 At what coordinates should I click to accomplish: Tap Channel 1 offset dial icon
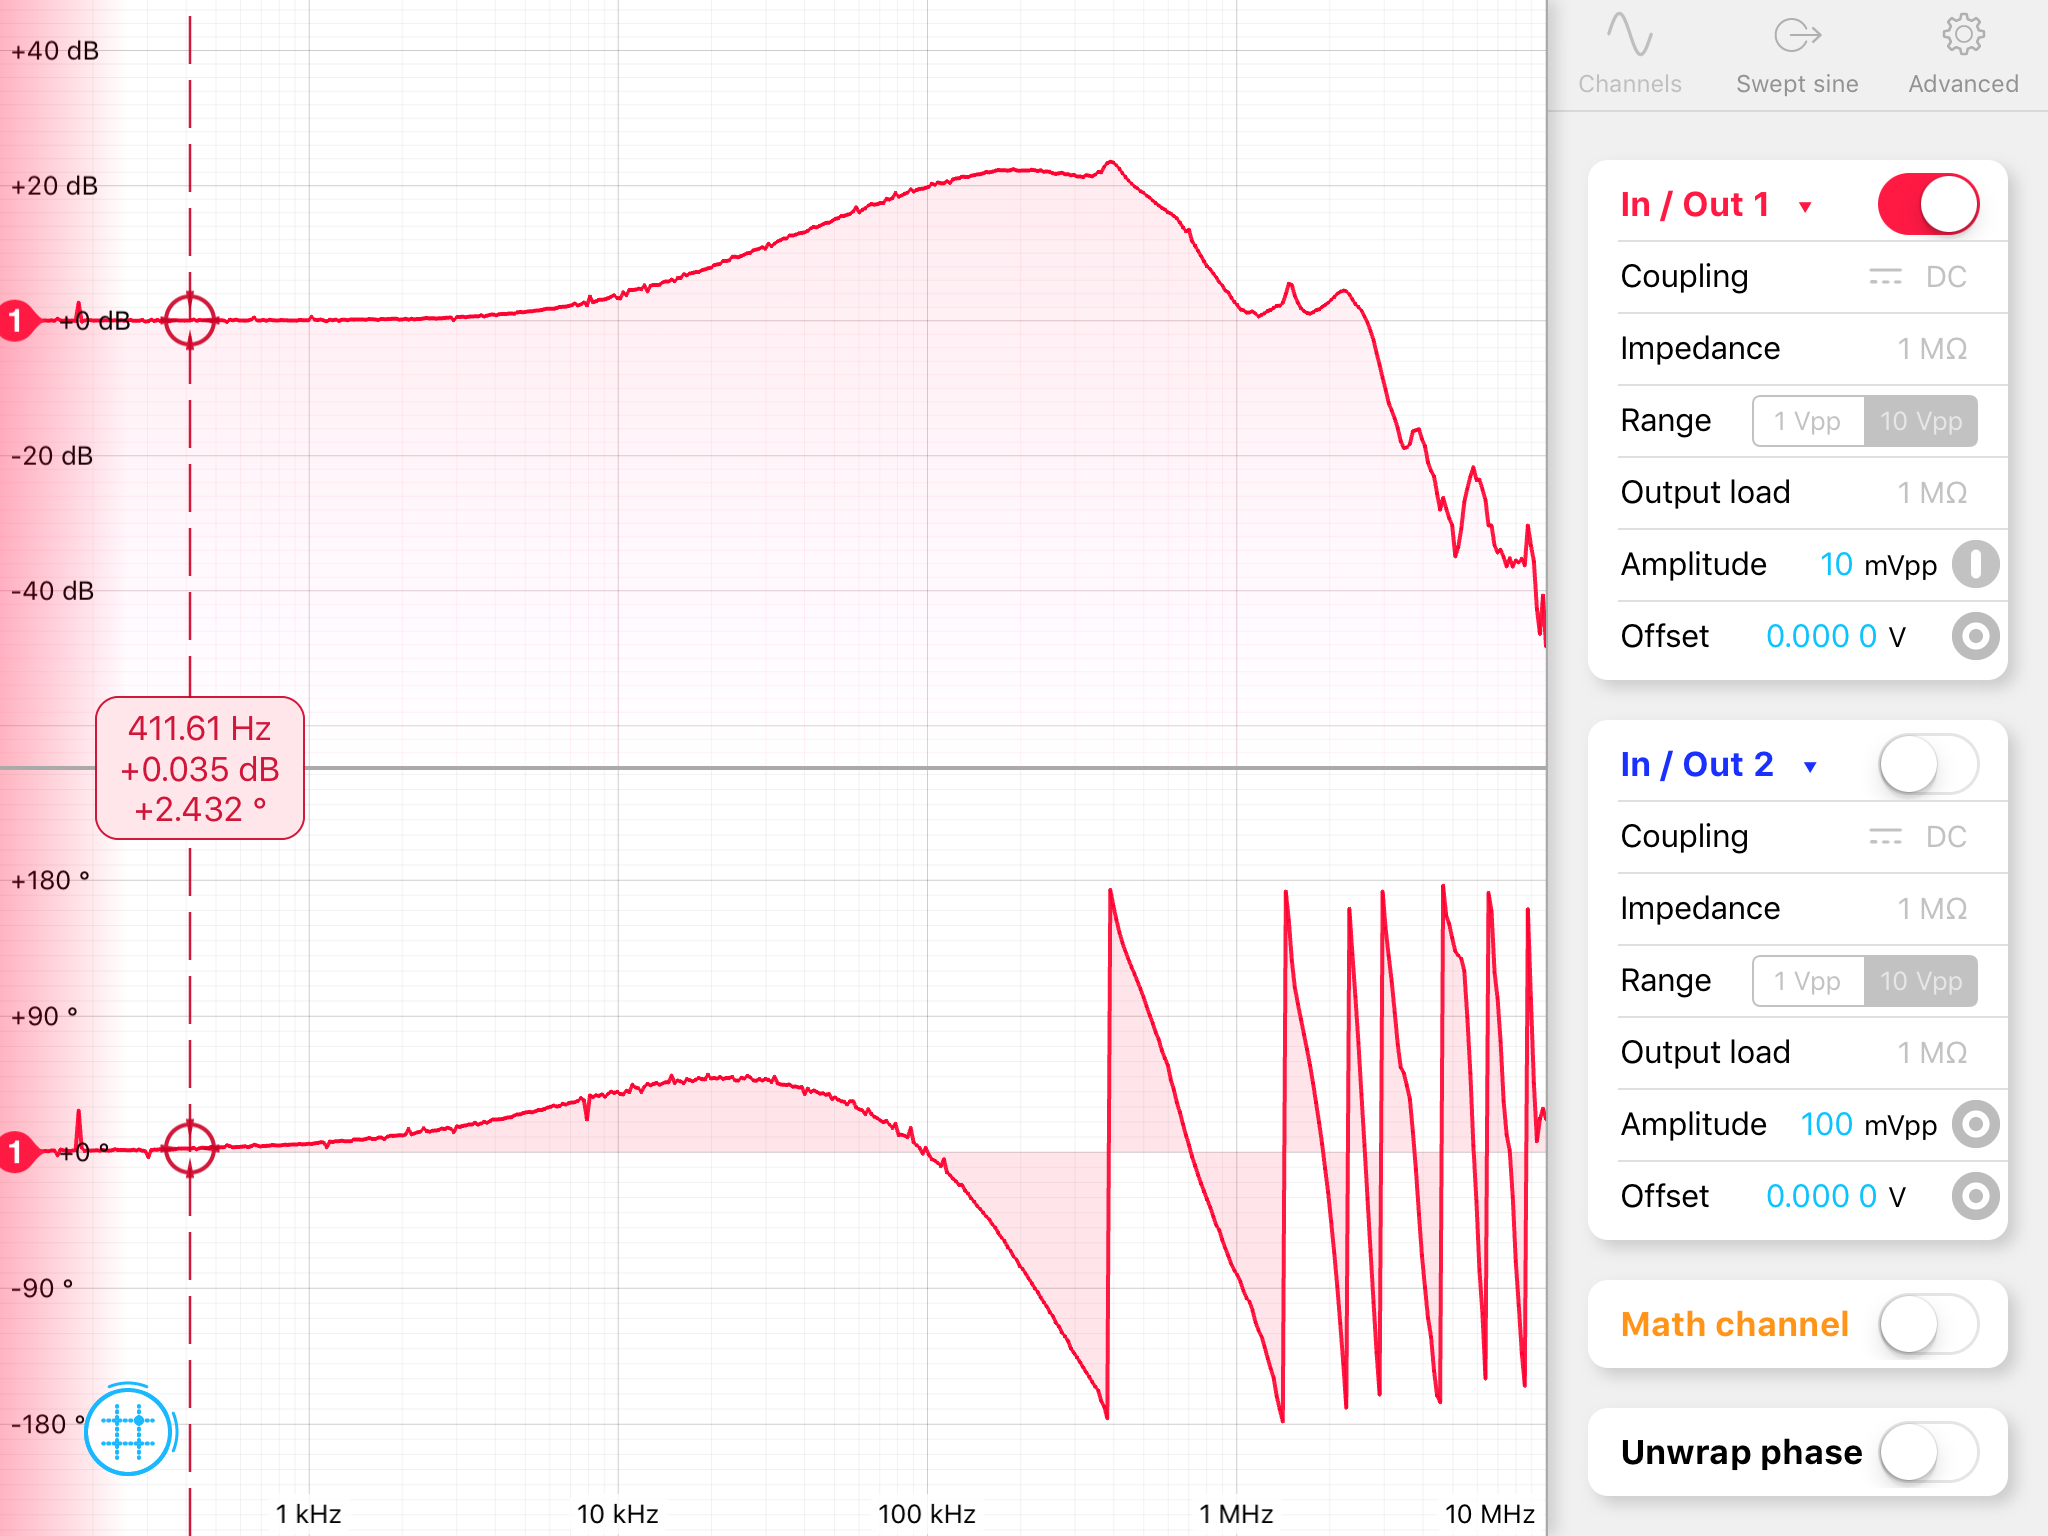tap(1975, 636)
